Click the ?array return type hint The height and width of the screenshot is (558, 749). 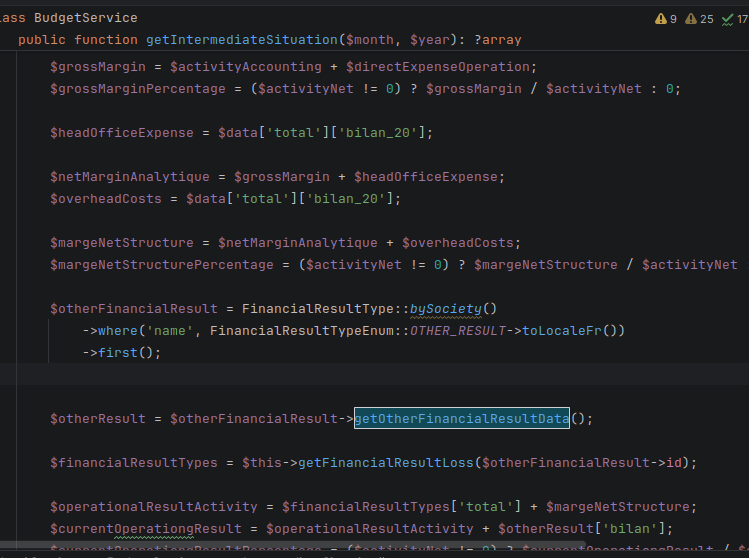[498, 40]
